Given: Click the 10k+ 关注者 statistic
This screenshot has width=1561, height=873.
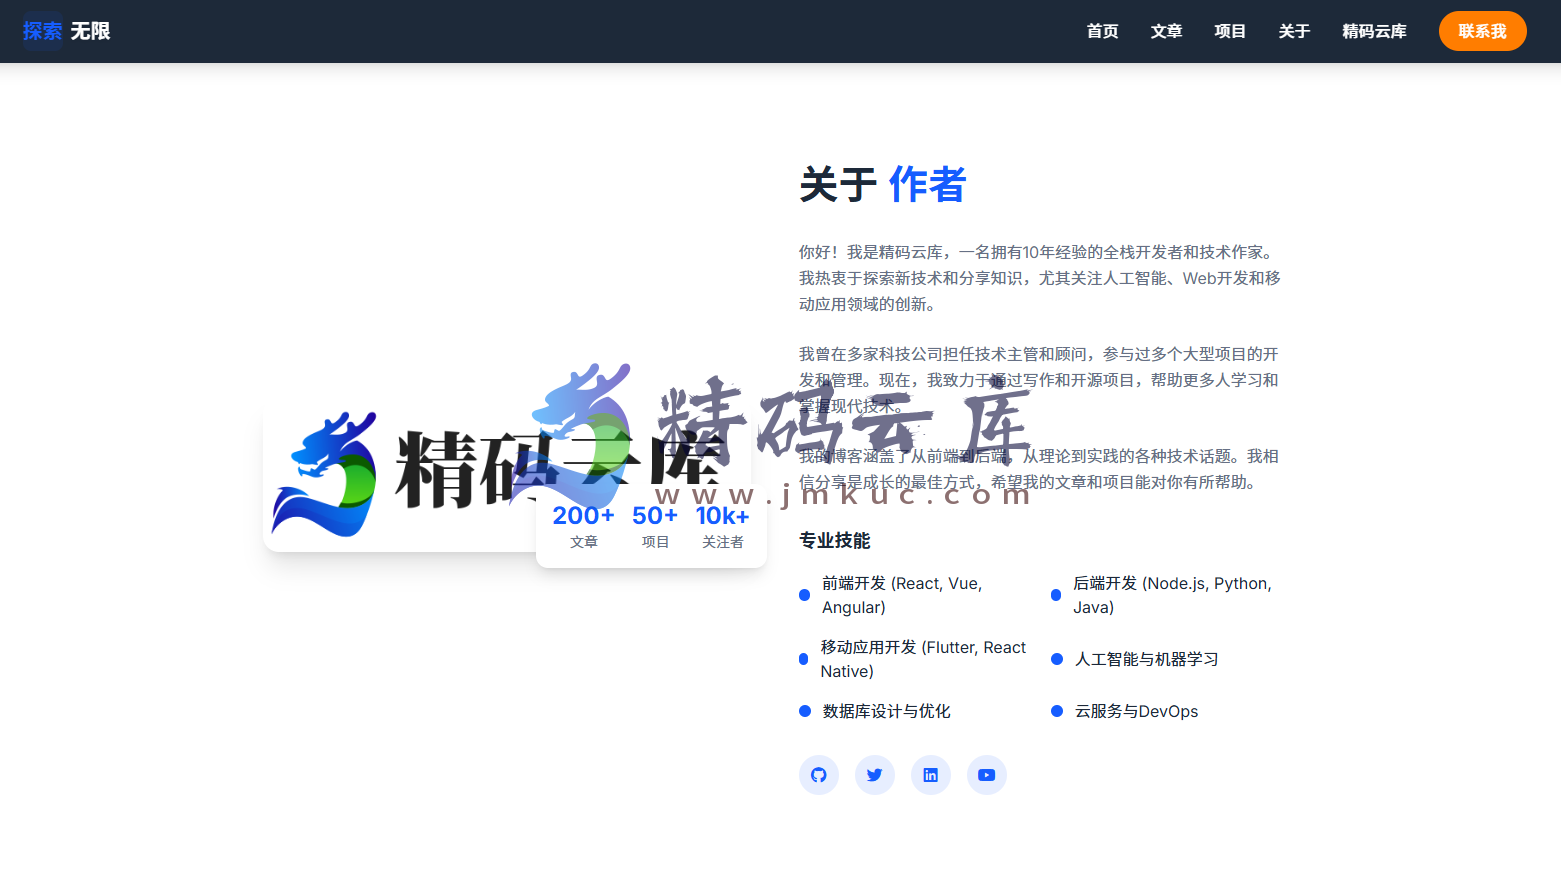Looking at the screenshot, I should pyautogui.click(x=723, y=527).
